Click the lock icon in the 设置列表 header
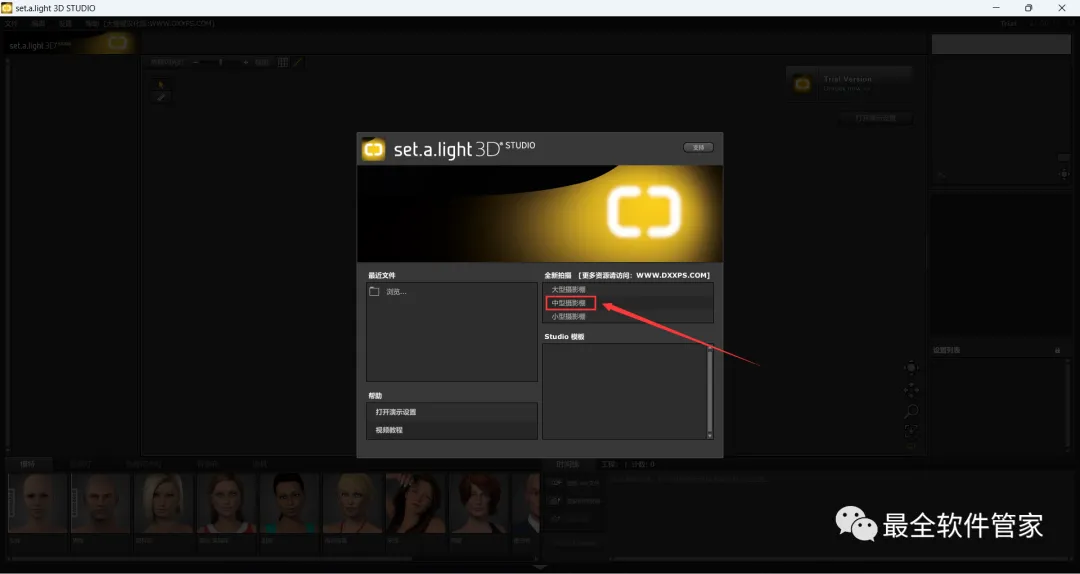Image resolution: width=1080 pixels, height=574 pixels. pos(1057,351)
